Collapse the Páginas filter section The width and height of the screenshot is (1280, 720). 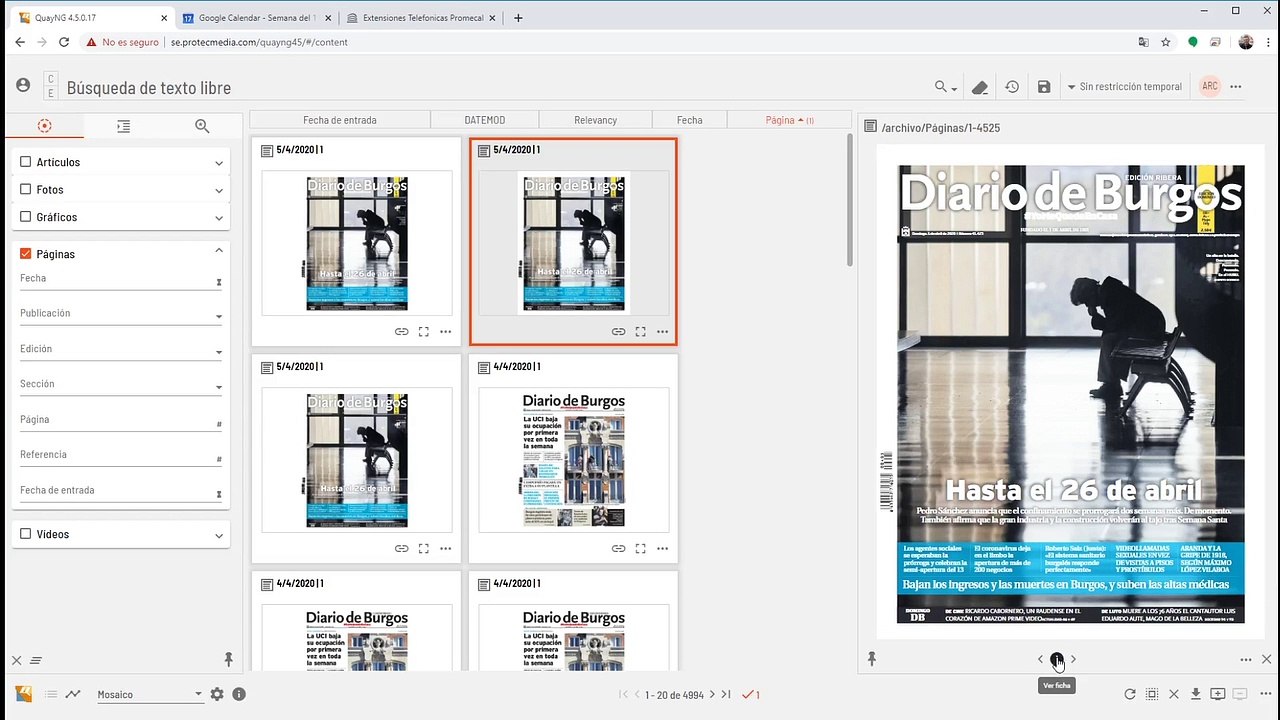[219, 251]
